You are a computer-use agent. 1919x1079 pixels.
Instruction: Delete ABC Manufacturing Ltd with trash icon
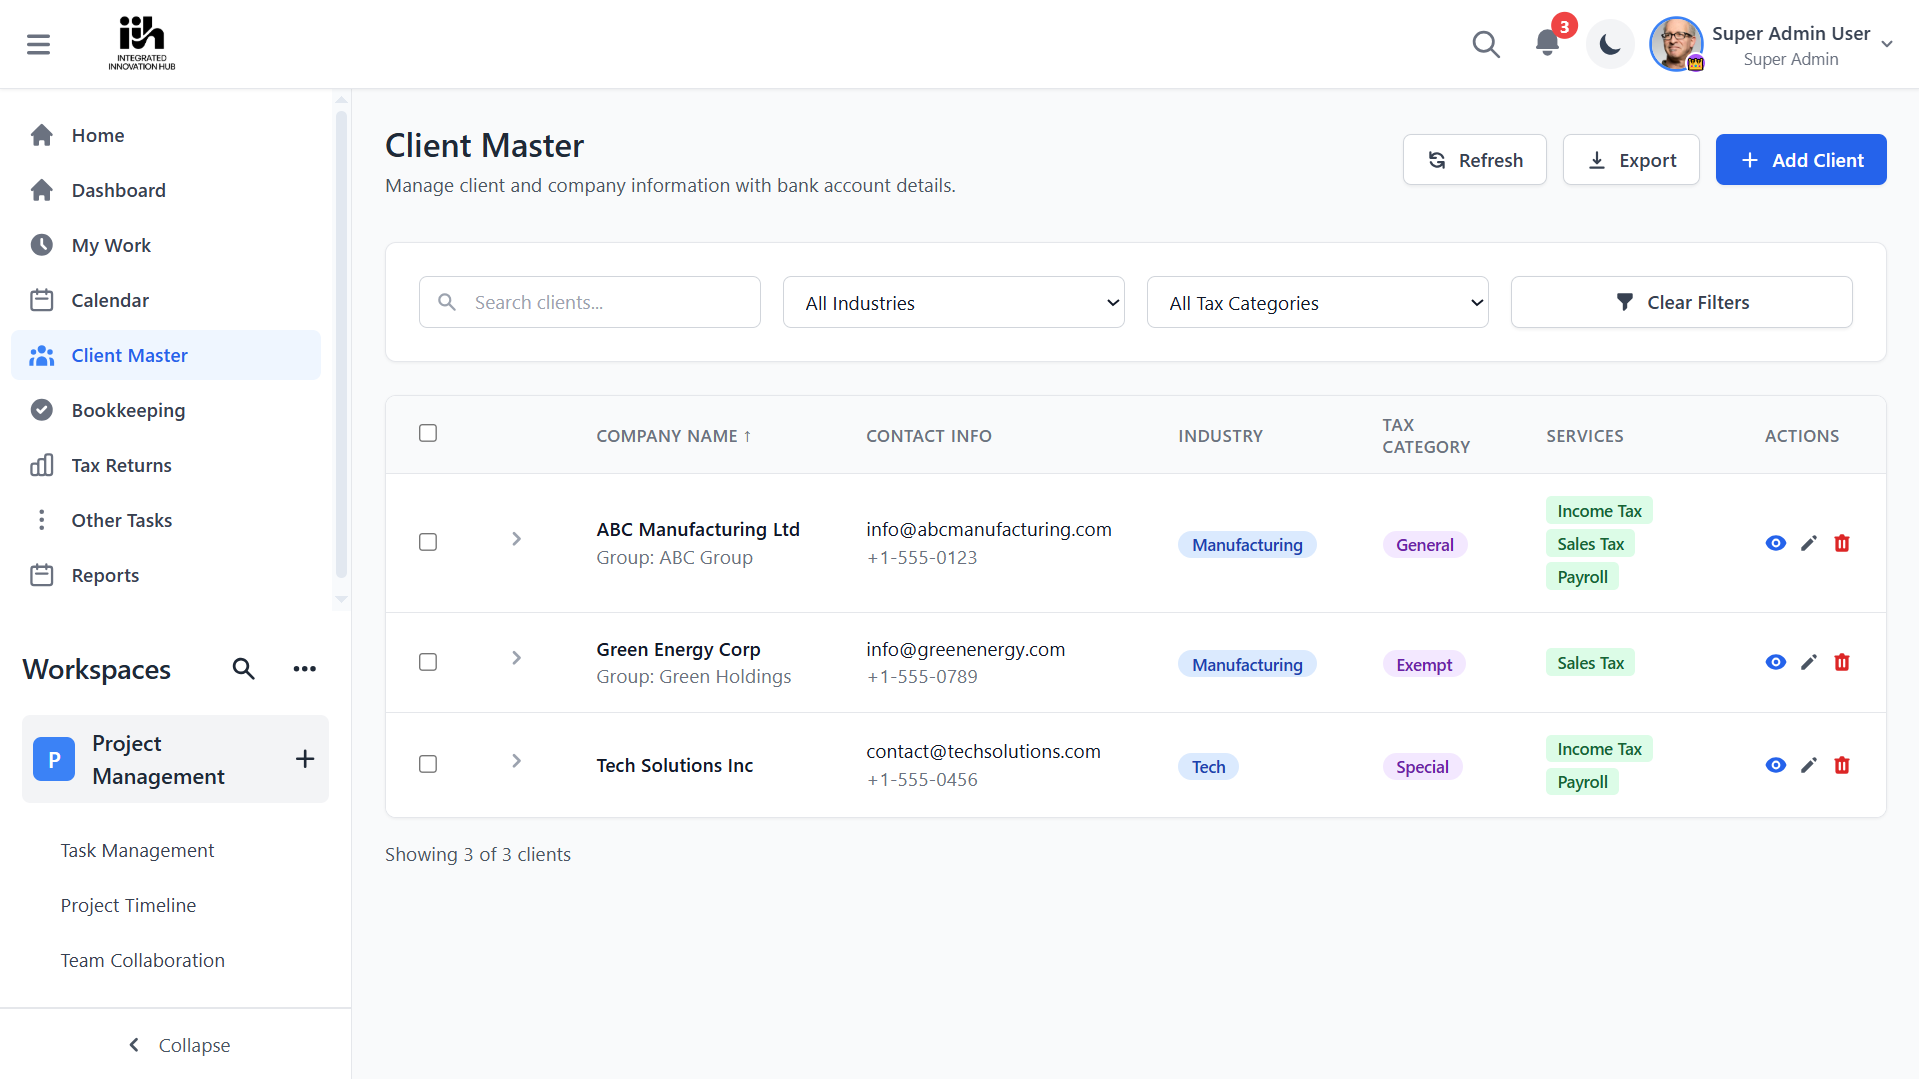point(1841,543)
